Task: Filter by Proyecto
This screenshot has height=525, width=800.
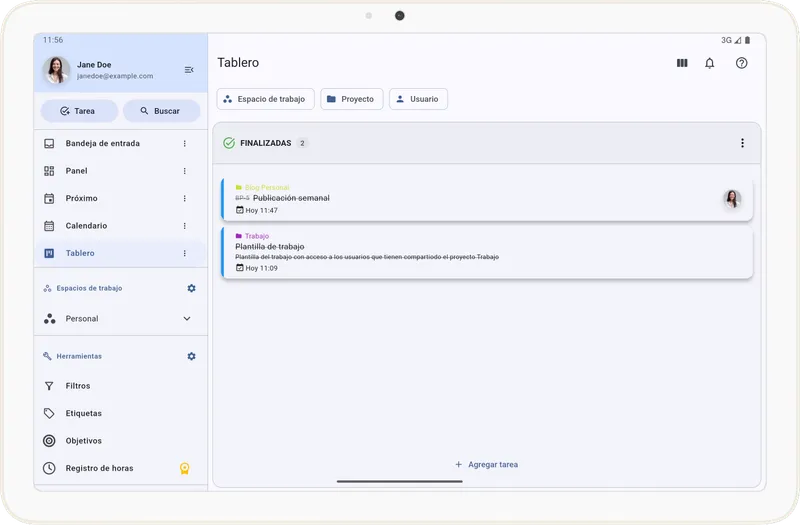Action: [x=352, y=99]
